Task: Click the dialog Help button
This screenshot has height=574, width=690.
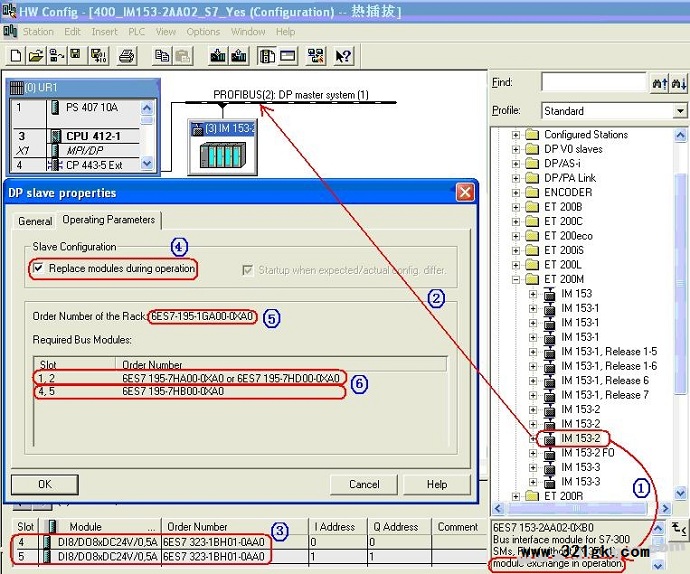Action: coord(437,484)
